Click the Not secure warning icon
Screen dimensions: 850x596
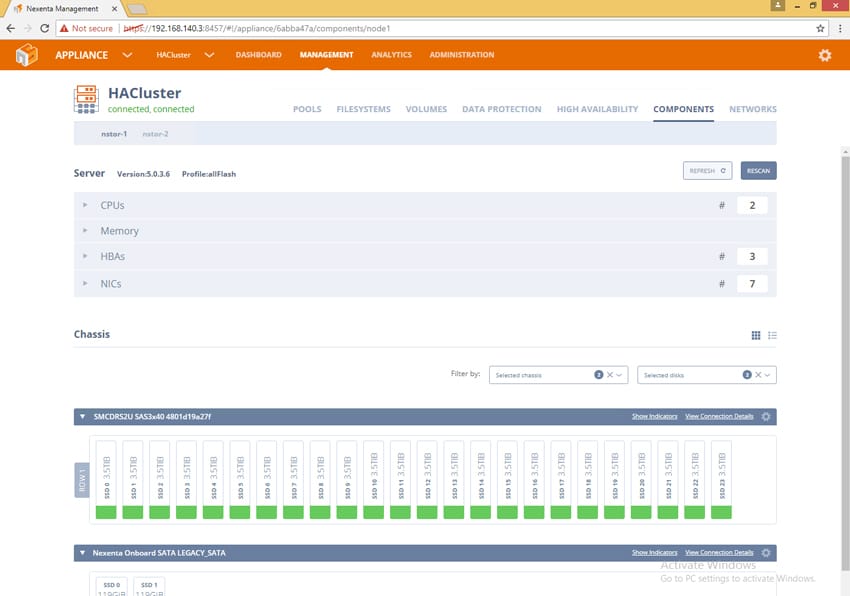point(64,28)
